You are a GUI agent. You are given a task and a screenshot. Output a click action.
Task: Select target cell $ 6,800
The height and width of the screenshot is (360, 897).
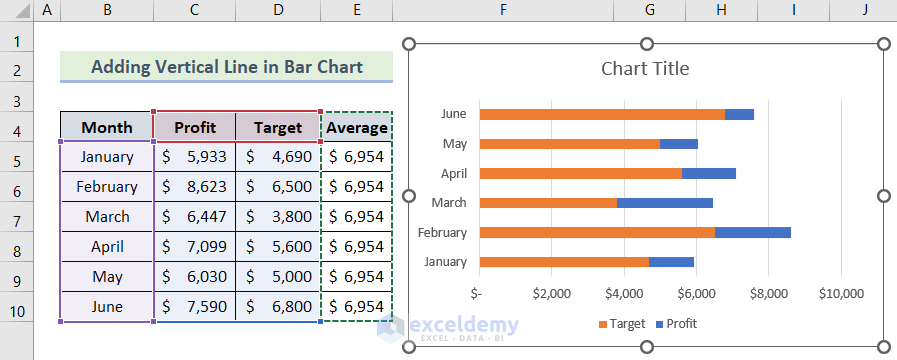[278, 306]
